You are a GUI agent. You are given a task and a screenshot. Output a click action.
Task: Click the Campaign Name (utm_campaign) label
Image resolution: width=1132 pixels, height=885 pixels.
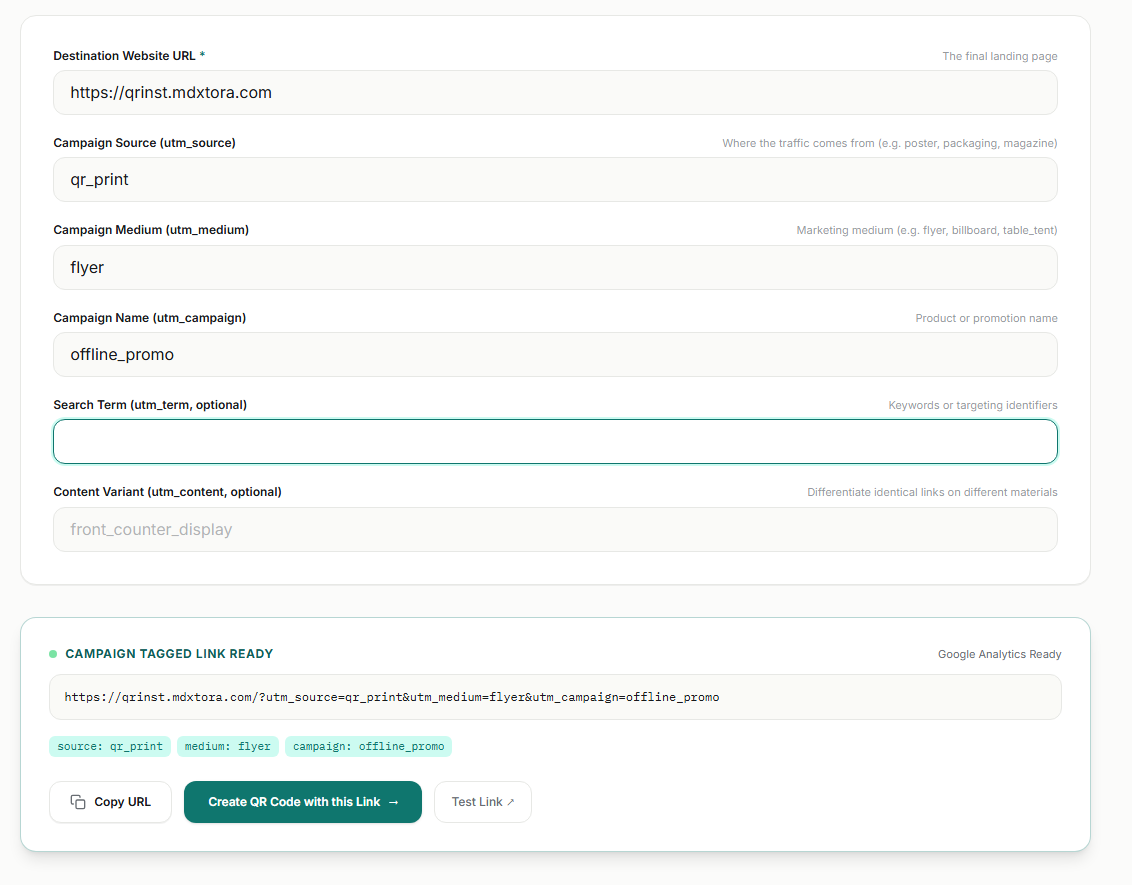[149, 318]
